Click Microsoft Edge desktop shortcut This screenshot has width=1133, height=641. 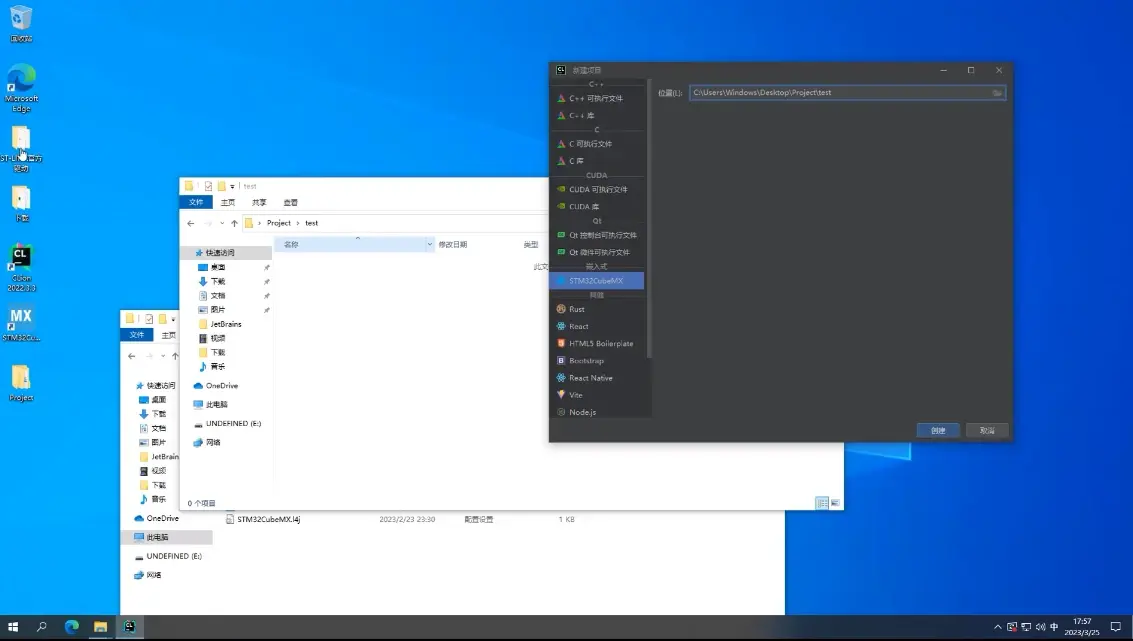(21, 87)
